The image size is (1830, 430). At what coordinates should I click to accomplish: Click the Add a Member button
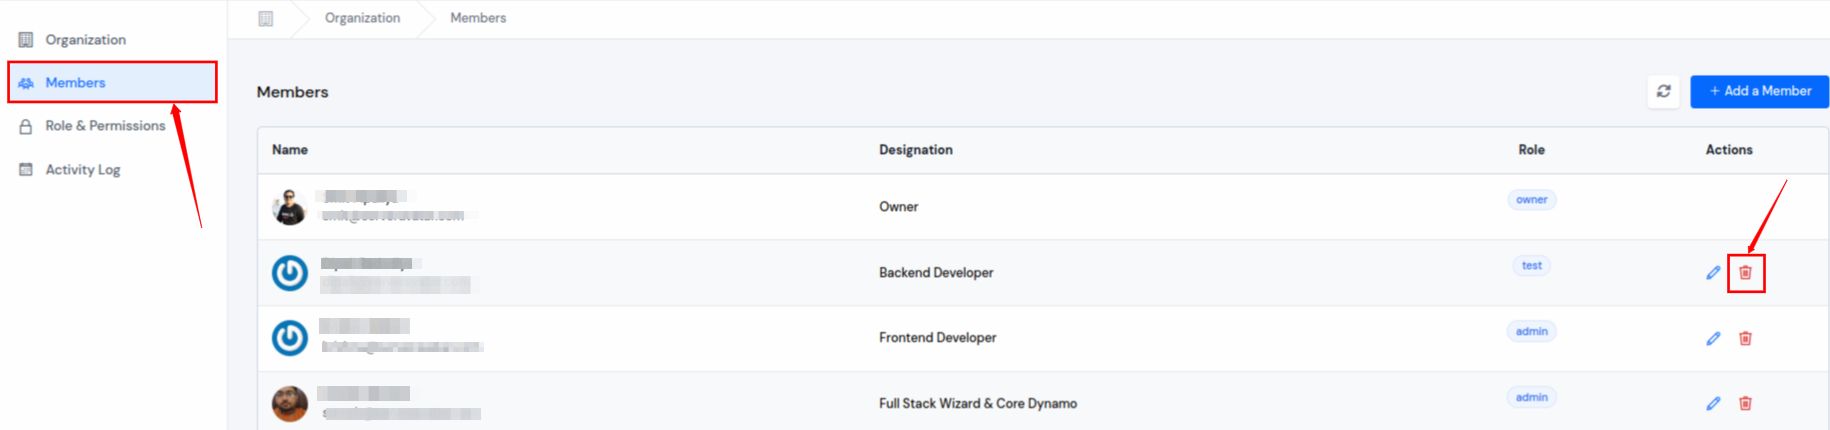1759,91
